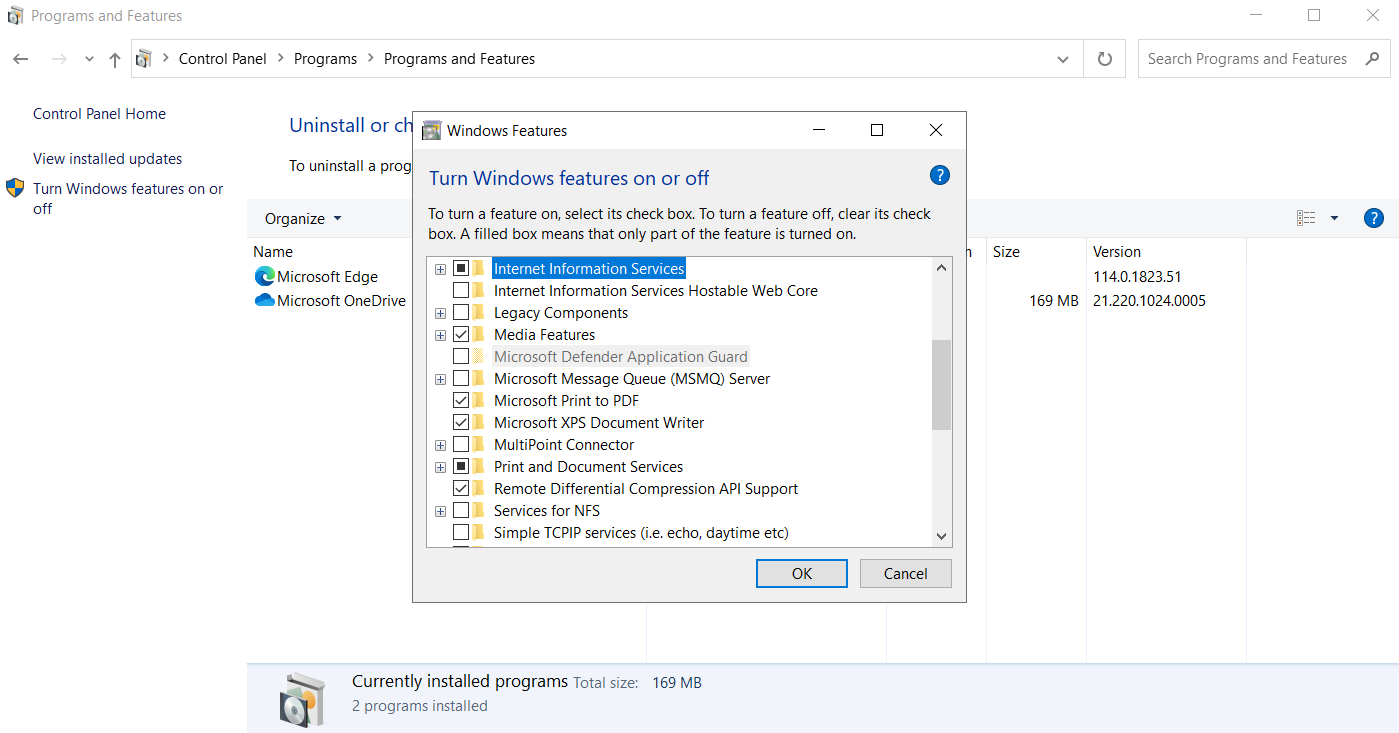Expand the Media Features node
This screenshot has width=1399, height=733.
pyautogui.click(x=440, y=335)
